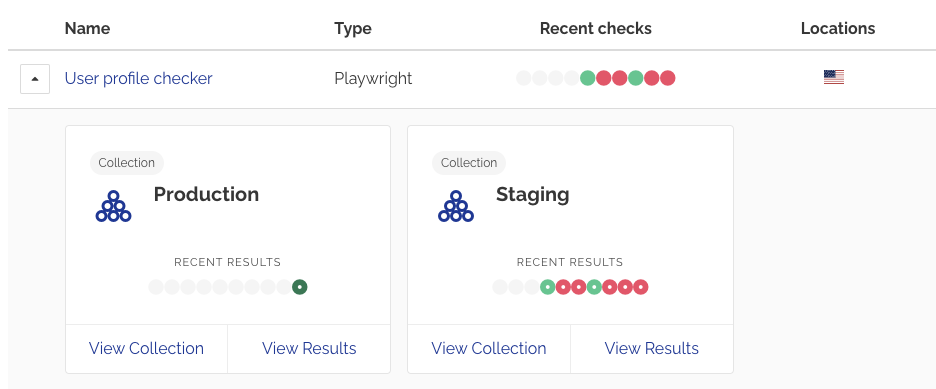Viewport: 936px width, 389px height.
Task: Click the United States flag location icon
Action: (834, 78)
